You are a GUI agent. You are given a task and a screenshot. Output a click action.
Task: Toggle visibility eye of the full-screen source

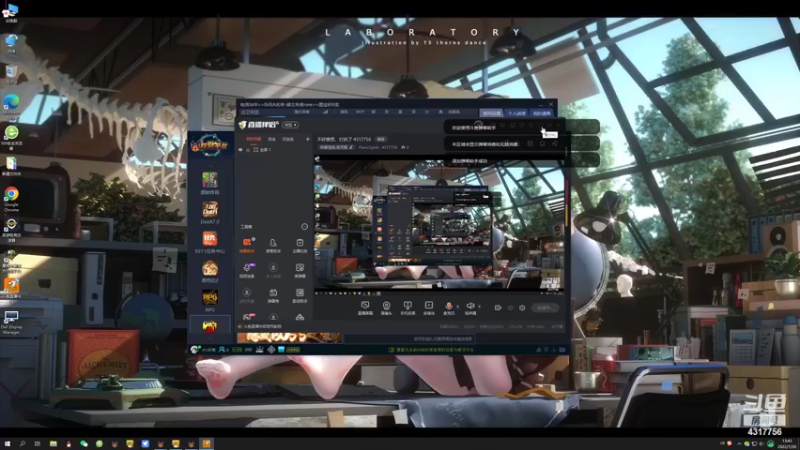pos(241,149)
